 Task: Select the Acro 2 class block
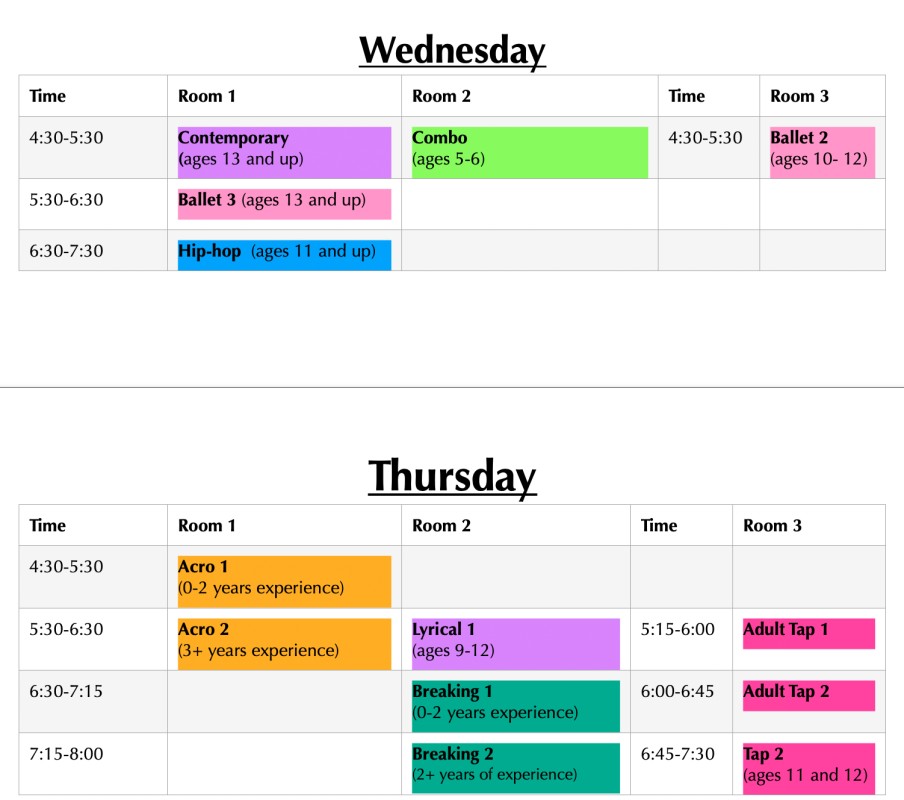(284, 644)
